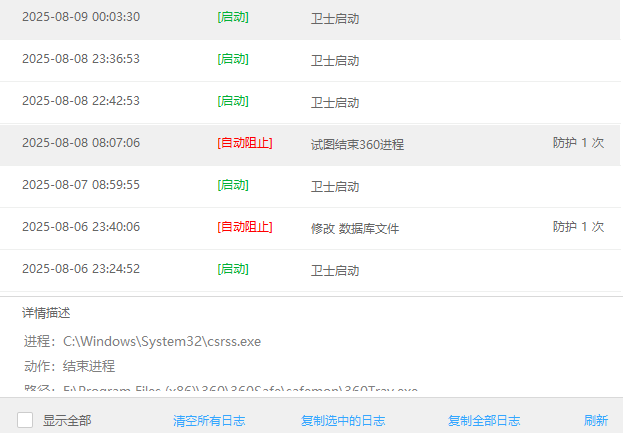
Task: Select the log timestamp 2025-08-08 23:36:53
Action: tap(81, 59)
